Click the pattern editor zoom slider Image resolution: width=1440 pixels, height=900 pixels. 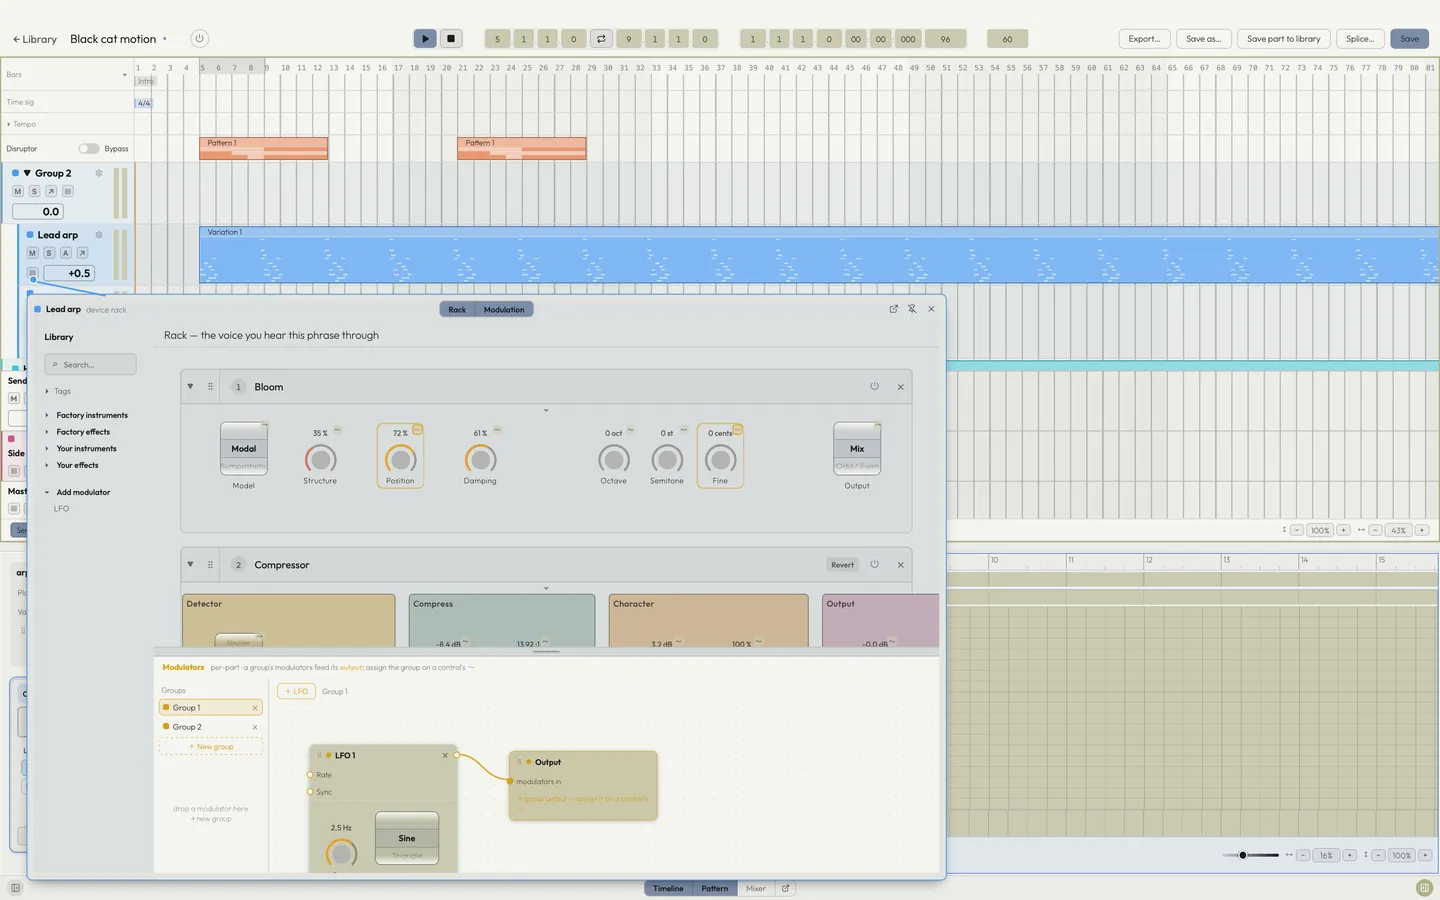[x=1251, y=855]
